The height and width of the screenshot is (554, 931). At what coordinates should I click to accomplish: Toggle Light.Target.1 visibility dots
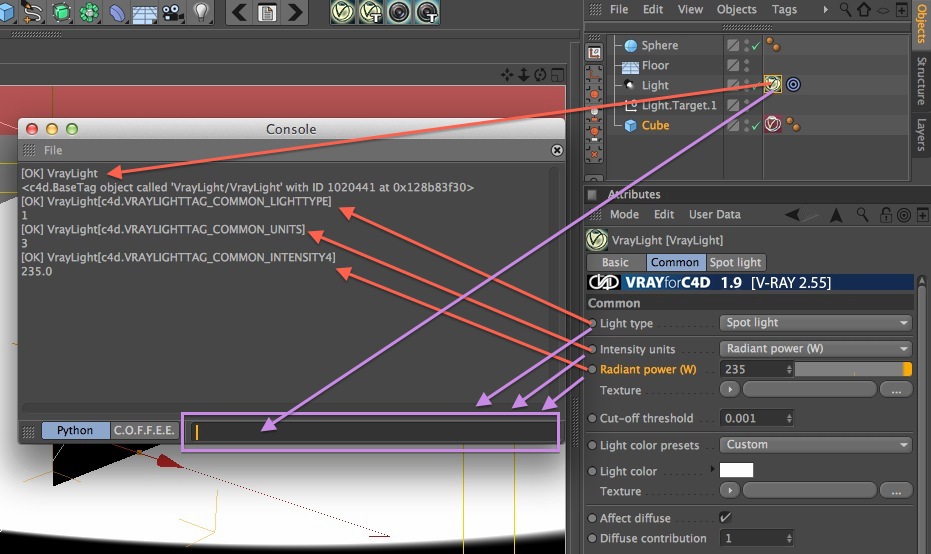[746, 105]
